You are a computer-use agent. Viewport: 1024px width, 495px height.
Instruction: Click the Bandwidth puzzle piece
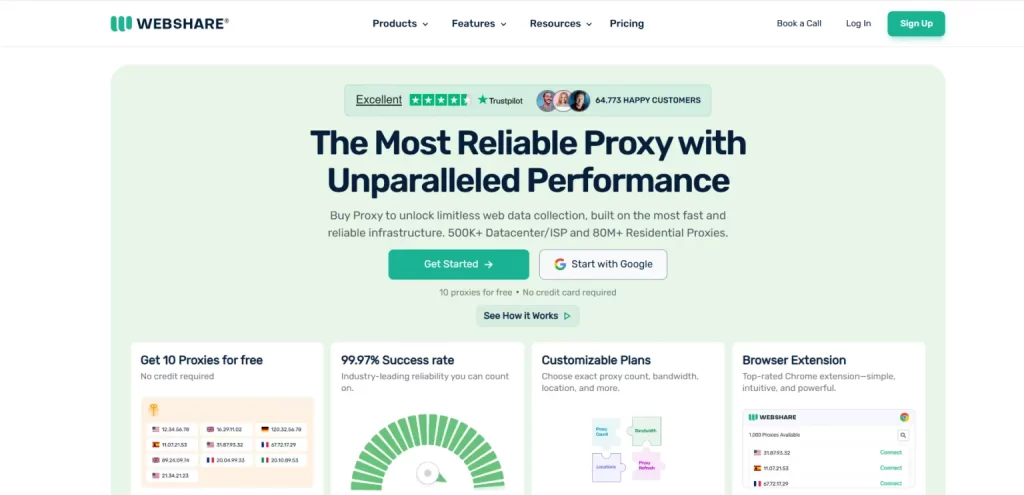coord(646,429)
